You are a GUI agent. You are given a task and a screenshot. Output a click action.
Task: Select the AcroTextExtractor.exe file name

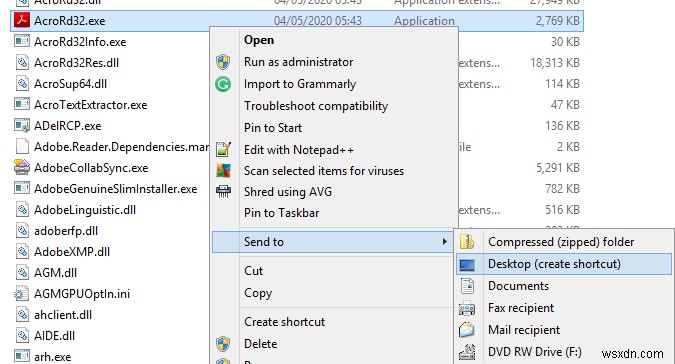[x=90, y=105]
